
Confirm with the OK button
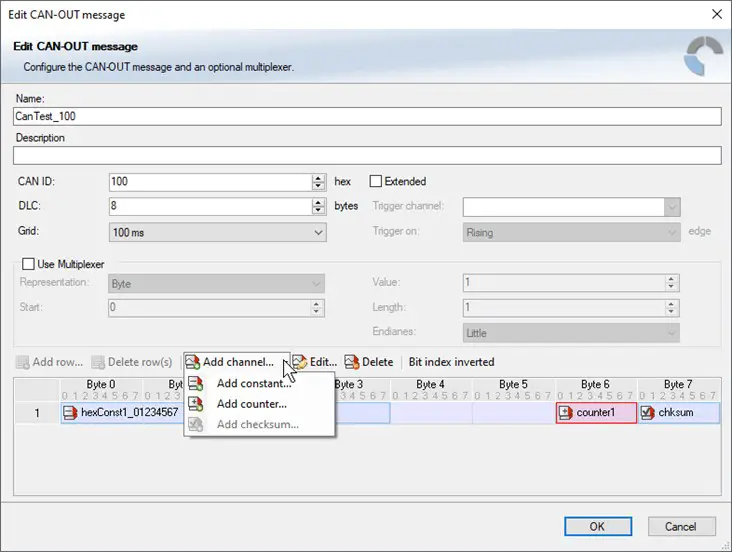598,526
